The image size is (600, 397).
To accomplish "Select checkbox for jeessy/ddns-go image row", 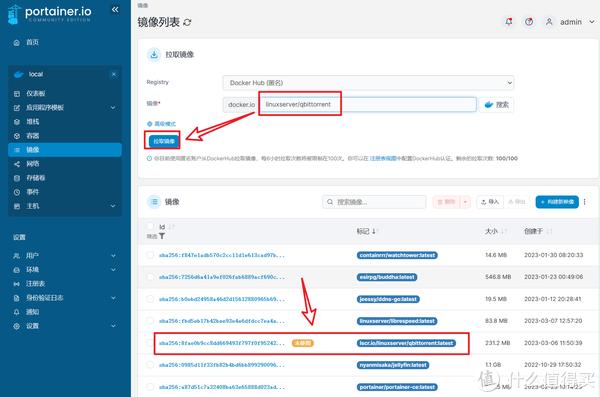I will (150, 299).
